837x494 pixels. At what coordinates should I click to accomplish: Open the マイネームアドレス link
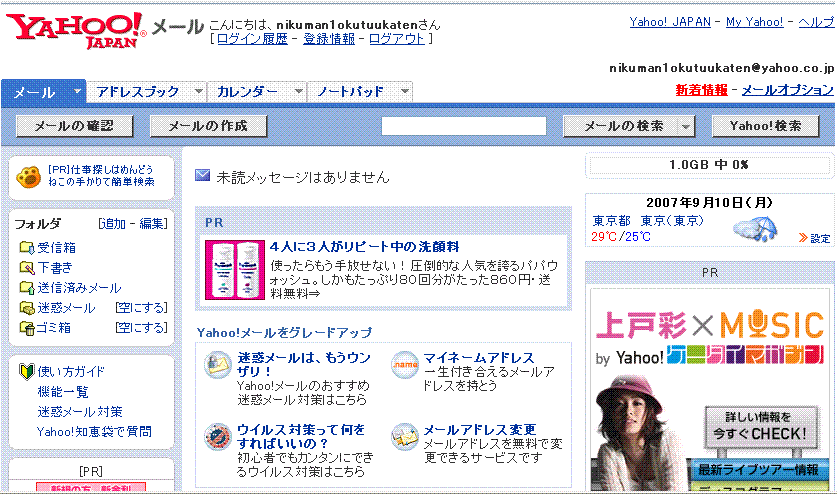[479, 358]
